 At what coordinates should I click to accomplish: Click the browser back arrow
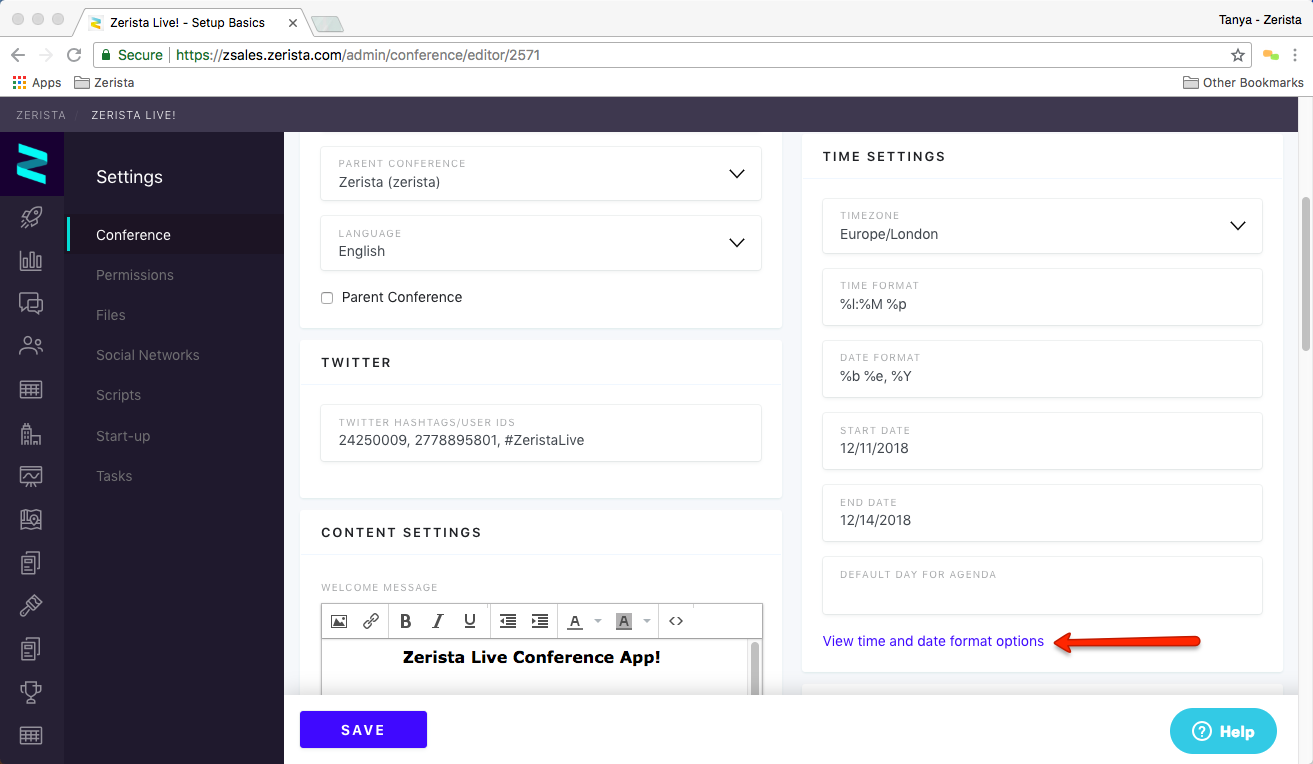coord(18,55)
